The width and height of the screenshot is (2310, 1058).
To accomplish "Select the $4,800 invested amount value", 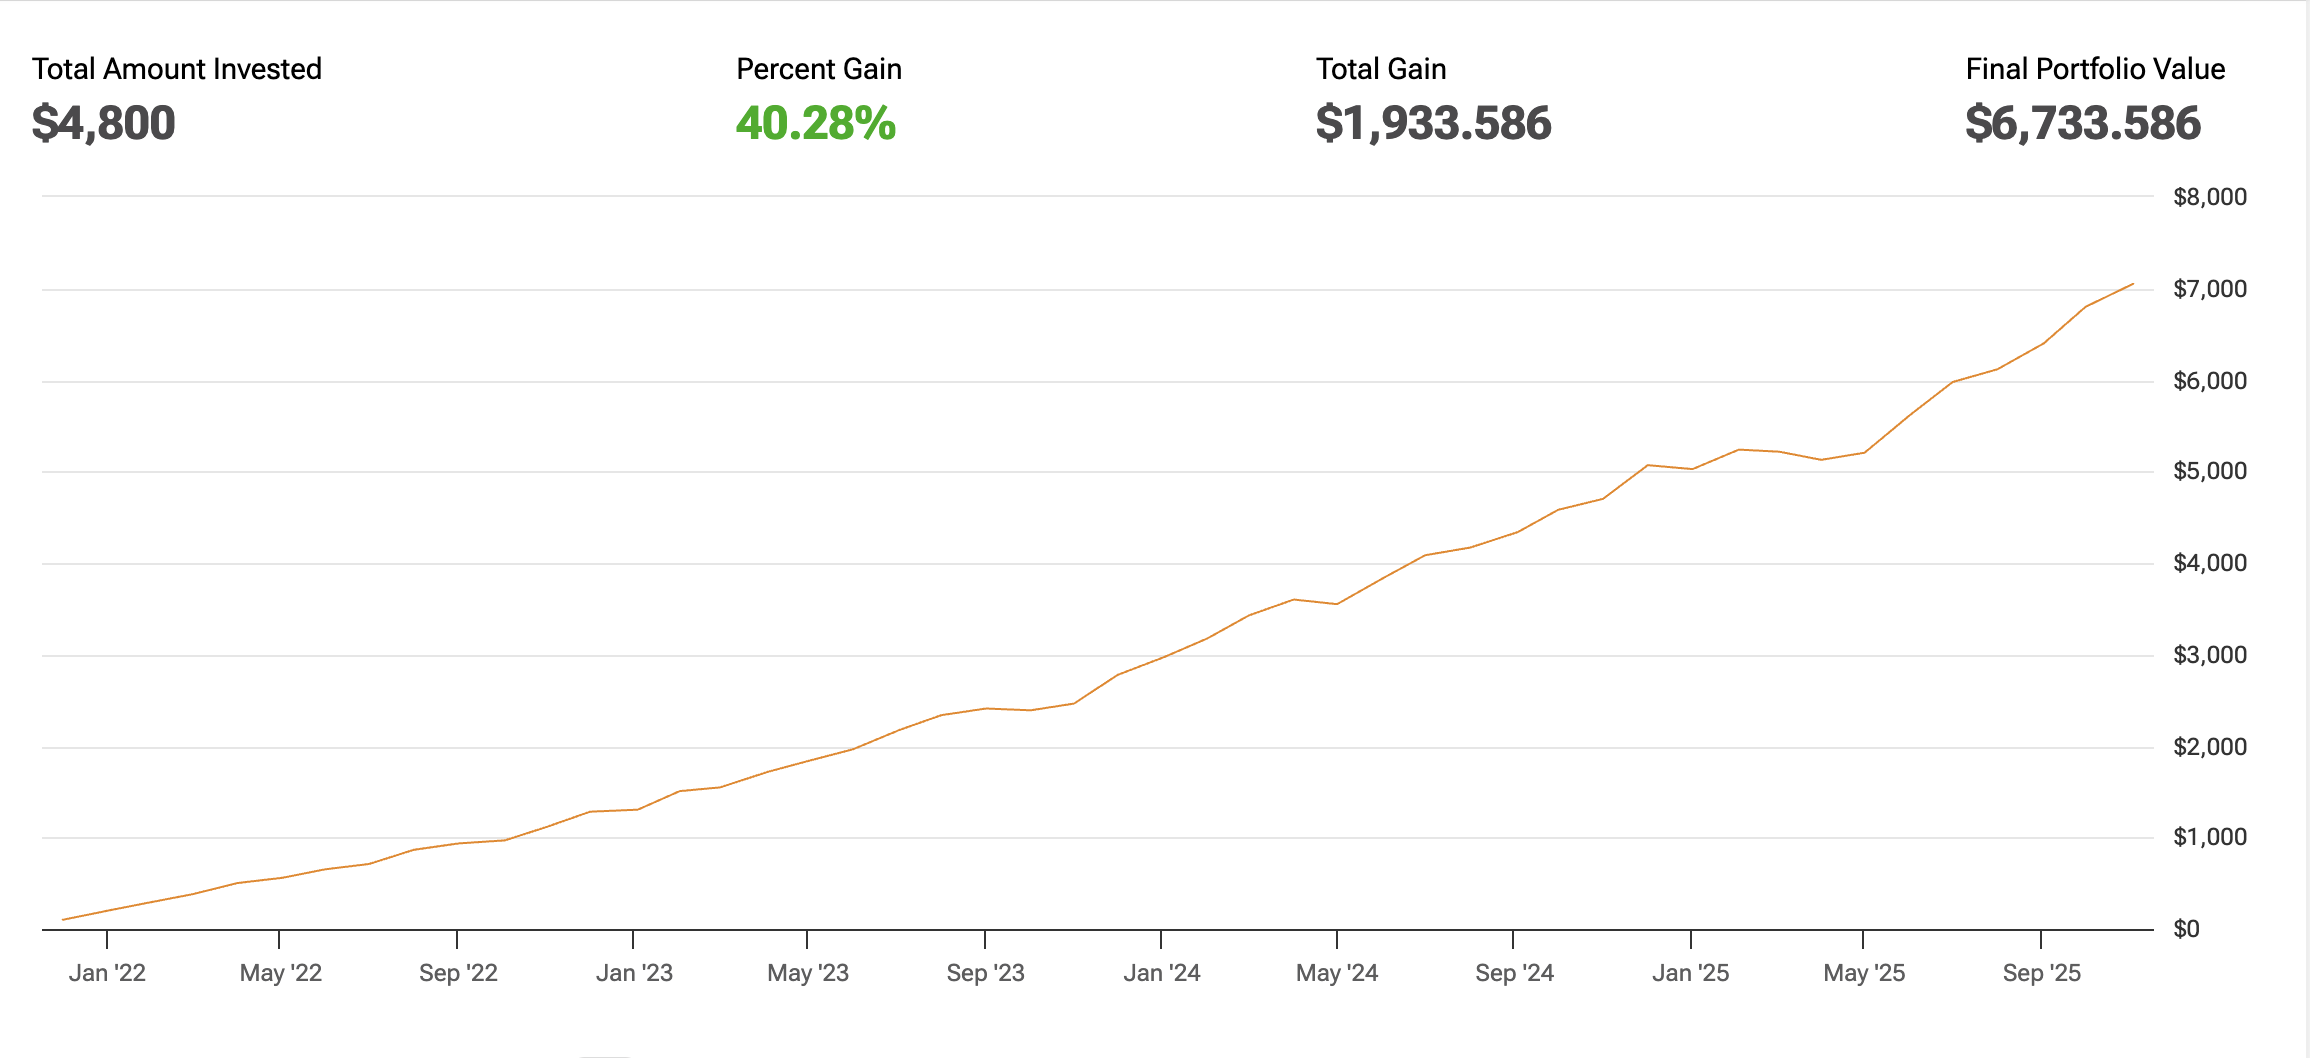I will 104,123.
